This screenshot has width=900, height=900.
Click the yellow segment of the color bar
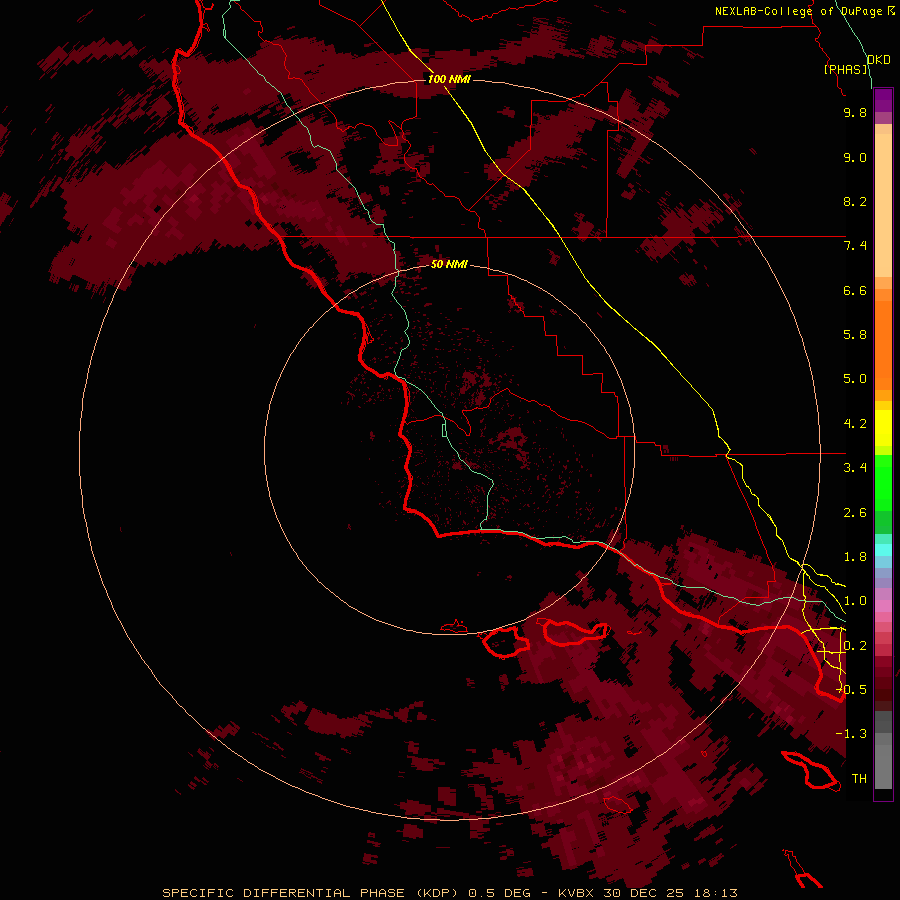coord(883,428)
